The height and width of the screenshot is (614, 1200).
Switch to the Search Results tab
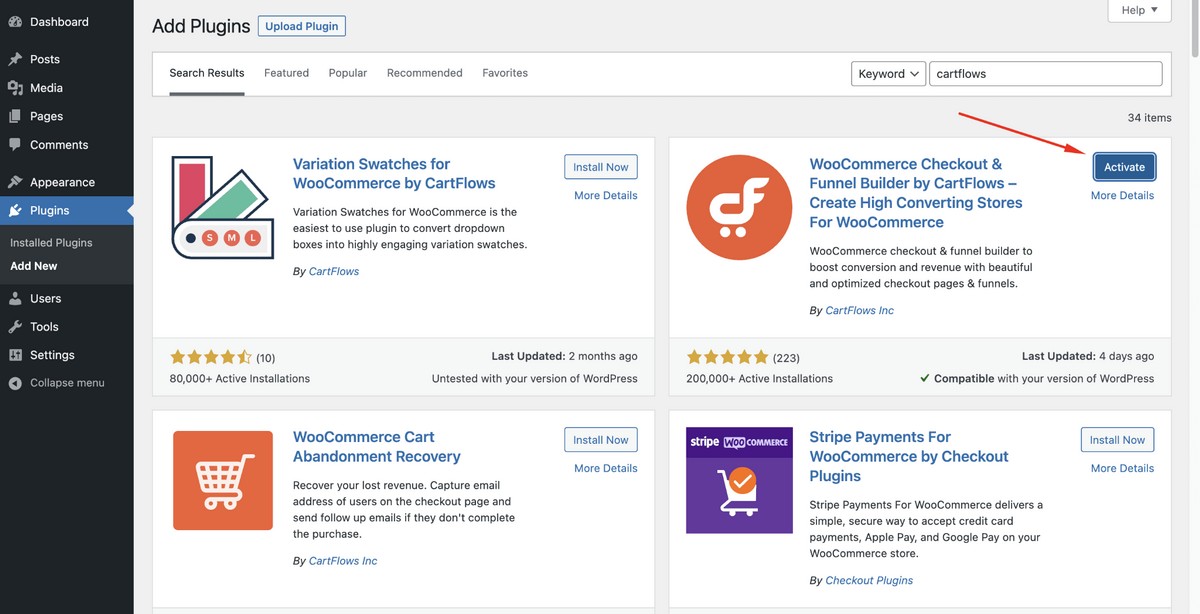click(x=207, y=73)
